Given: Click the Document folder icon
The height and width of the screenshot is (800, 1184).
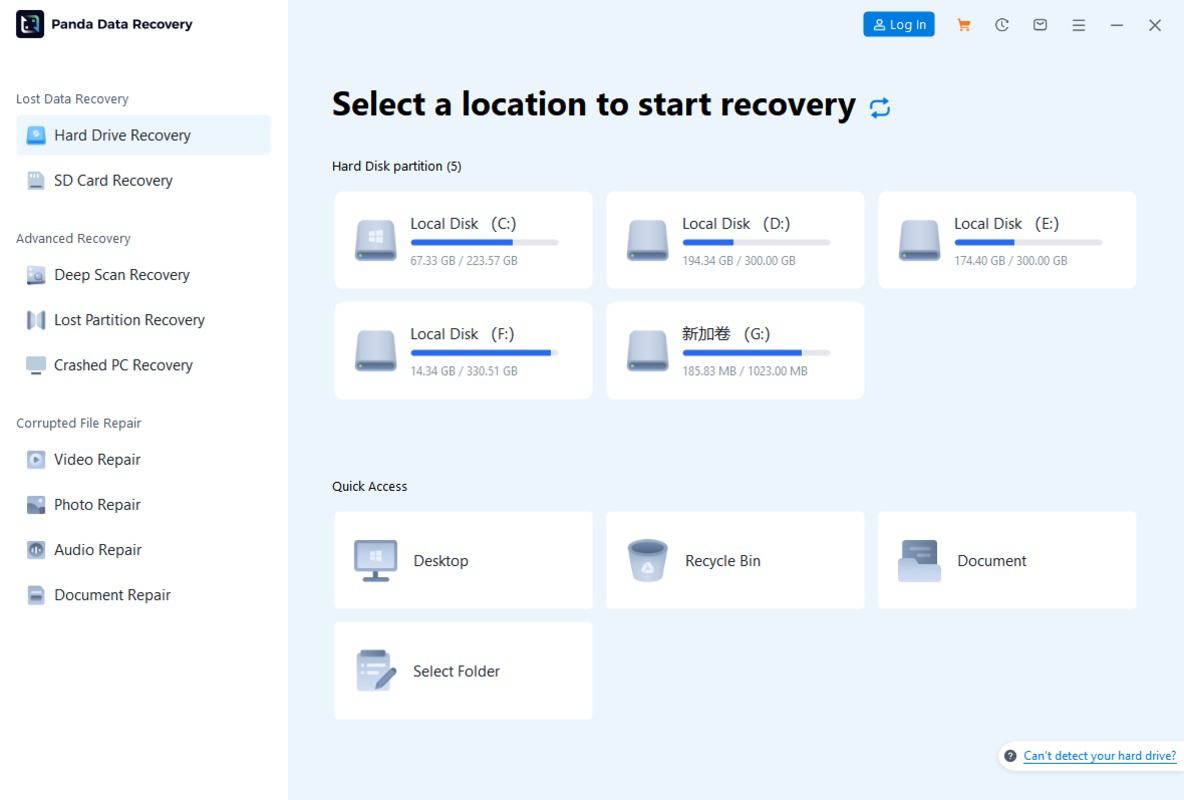Looking at the screenshot, I should [920, 561].
